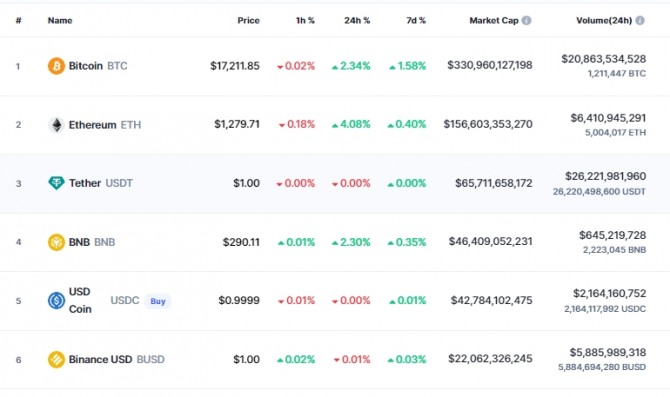
Task: Click the 2,164,117,992 USDC volume value
Action: click(605, 309)
